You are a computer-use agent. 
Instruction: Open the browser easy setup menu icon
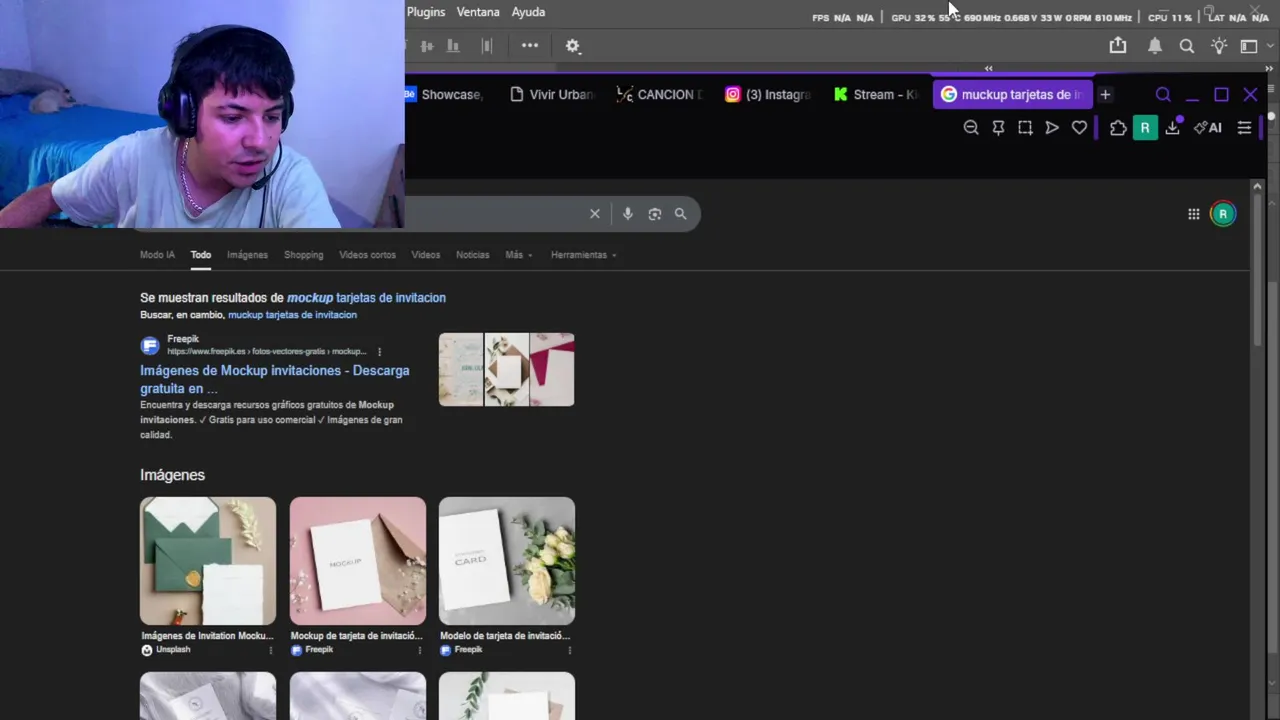[1244, 128]
